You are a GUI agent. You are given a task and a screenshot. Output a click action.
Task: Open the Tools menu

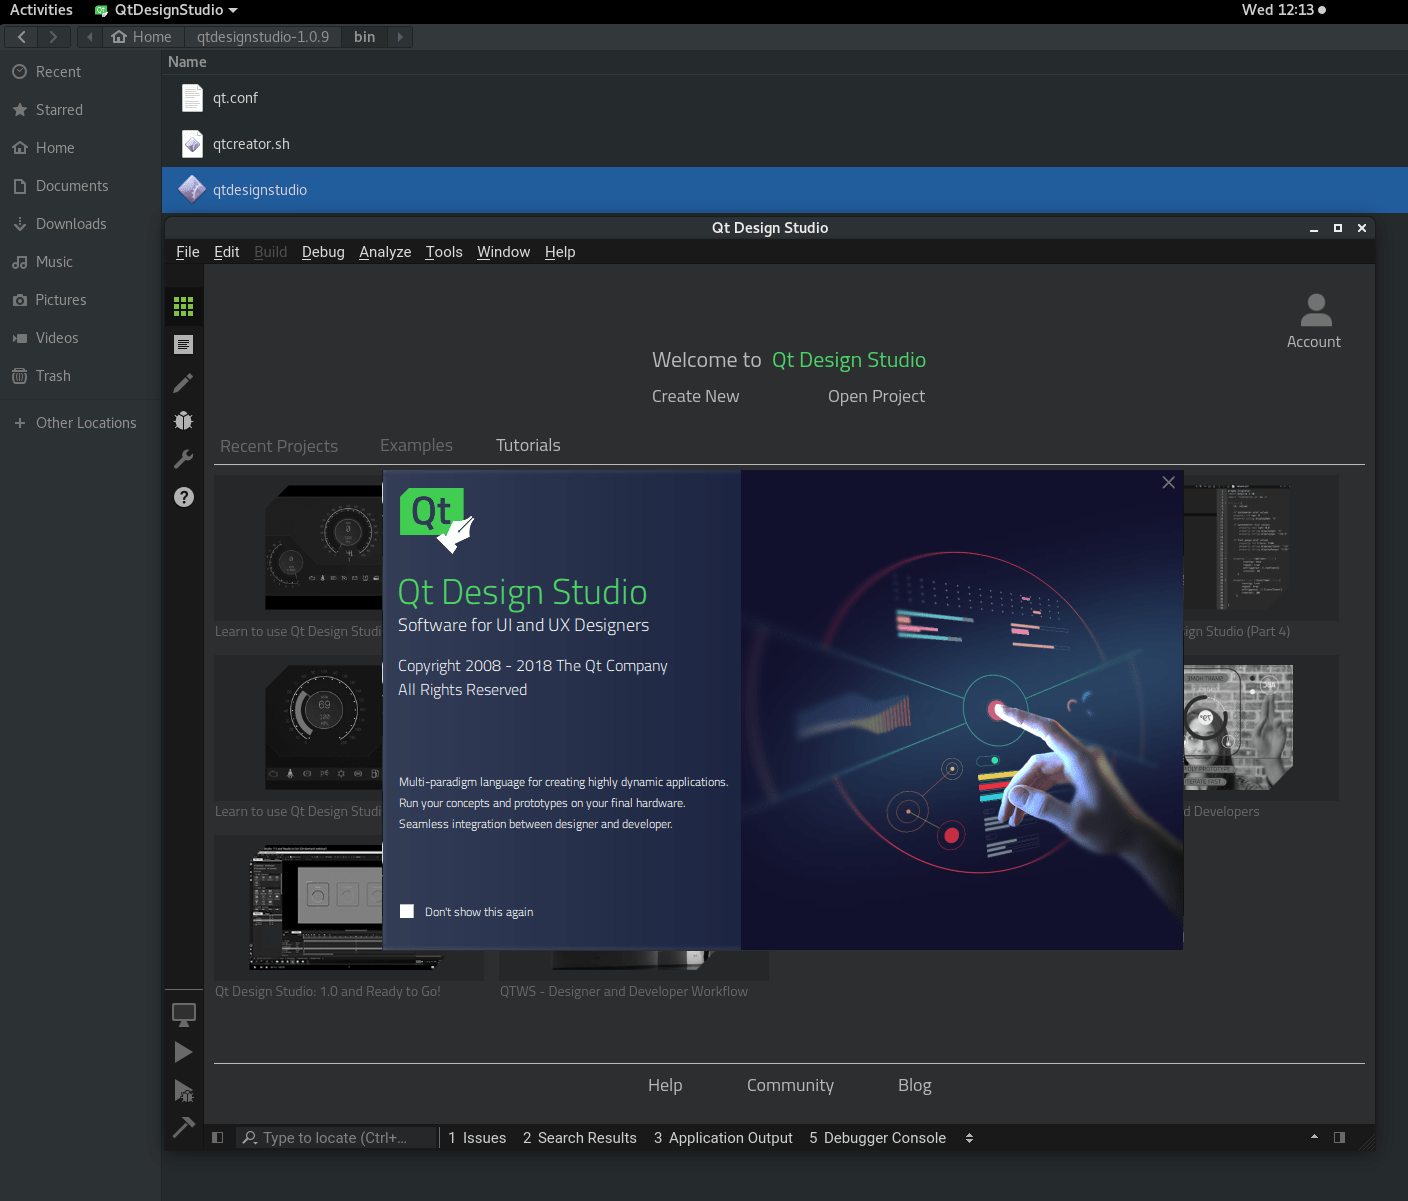444,251
